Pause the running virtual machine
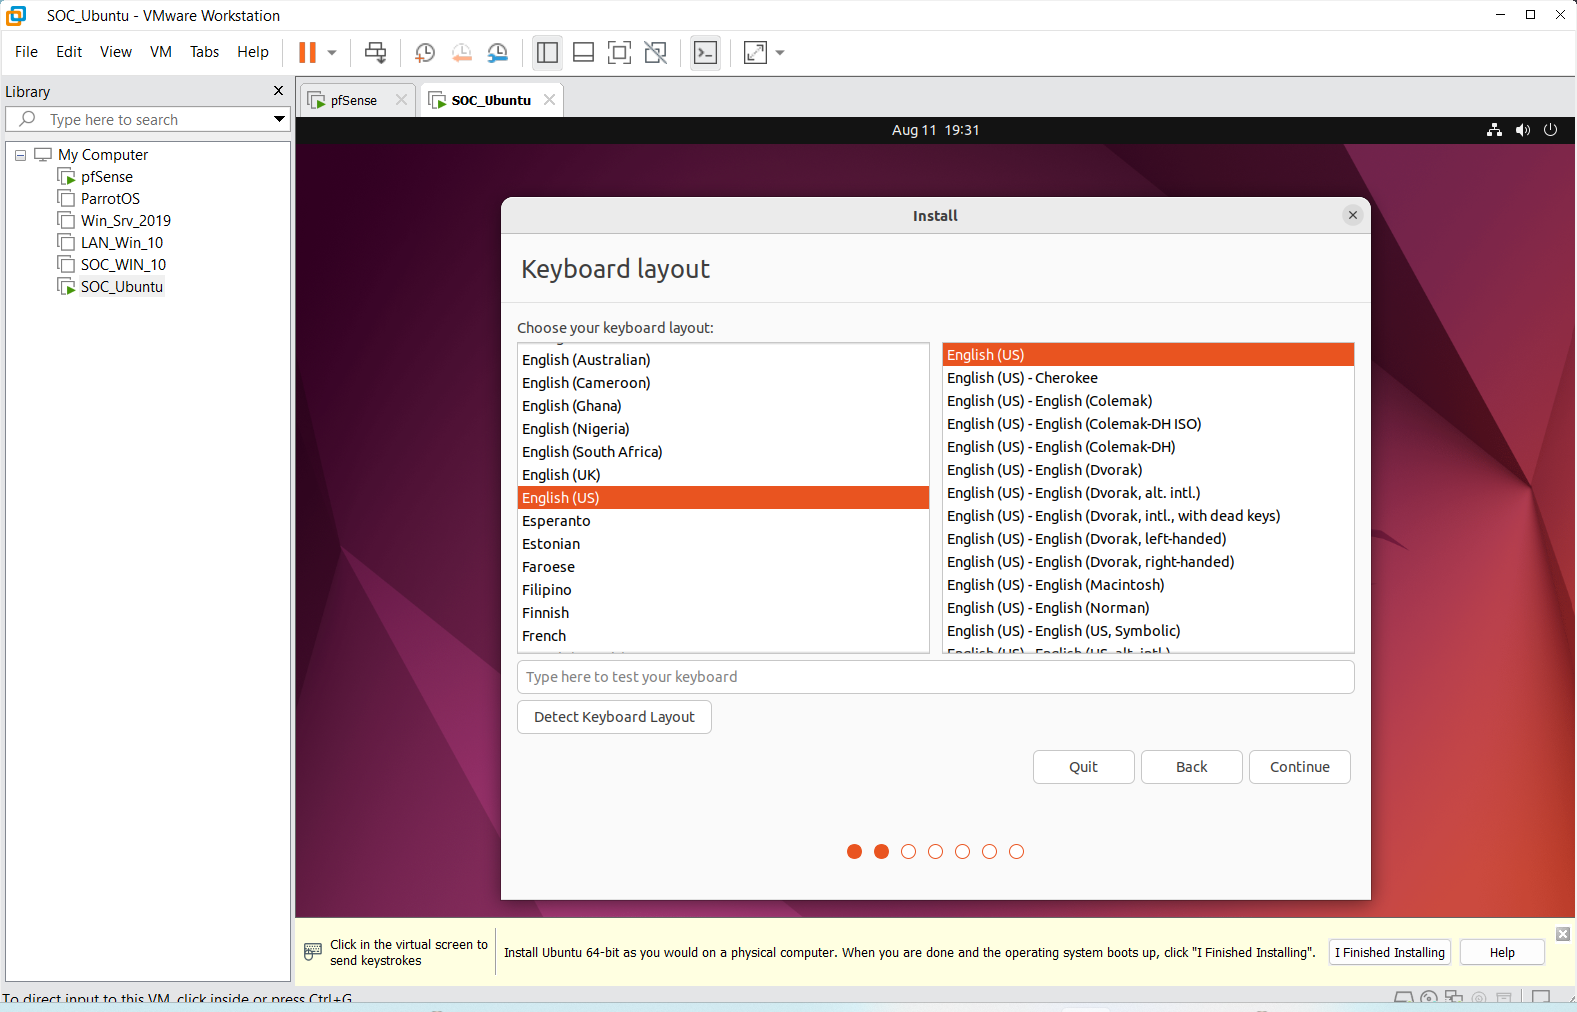Viewport: 1577px width, 1012px height. (307, 52)
